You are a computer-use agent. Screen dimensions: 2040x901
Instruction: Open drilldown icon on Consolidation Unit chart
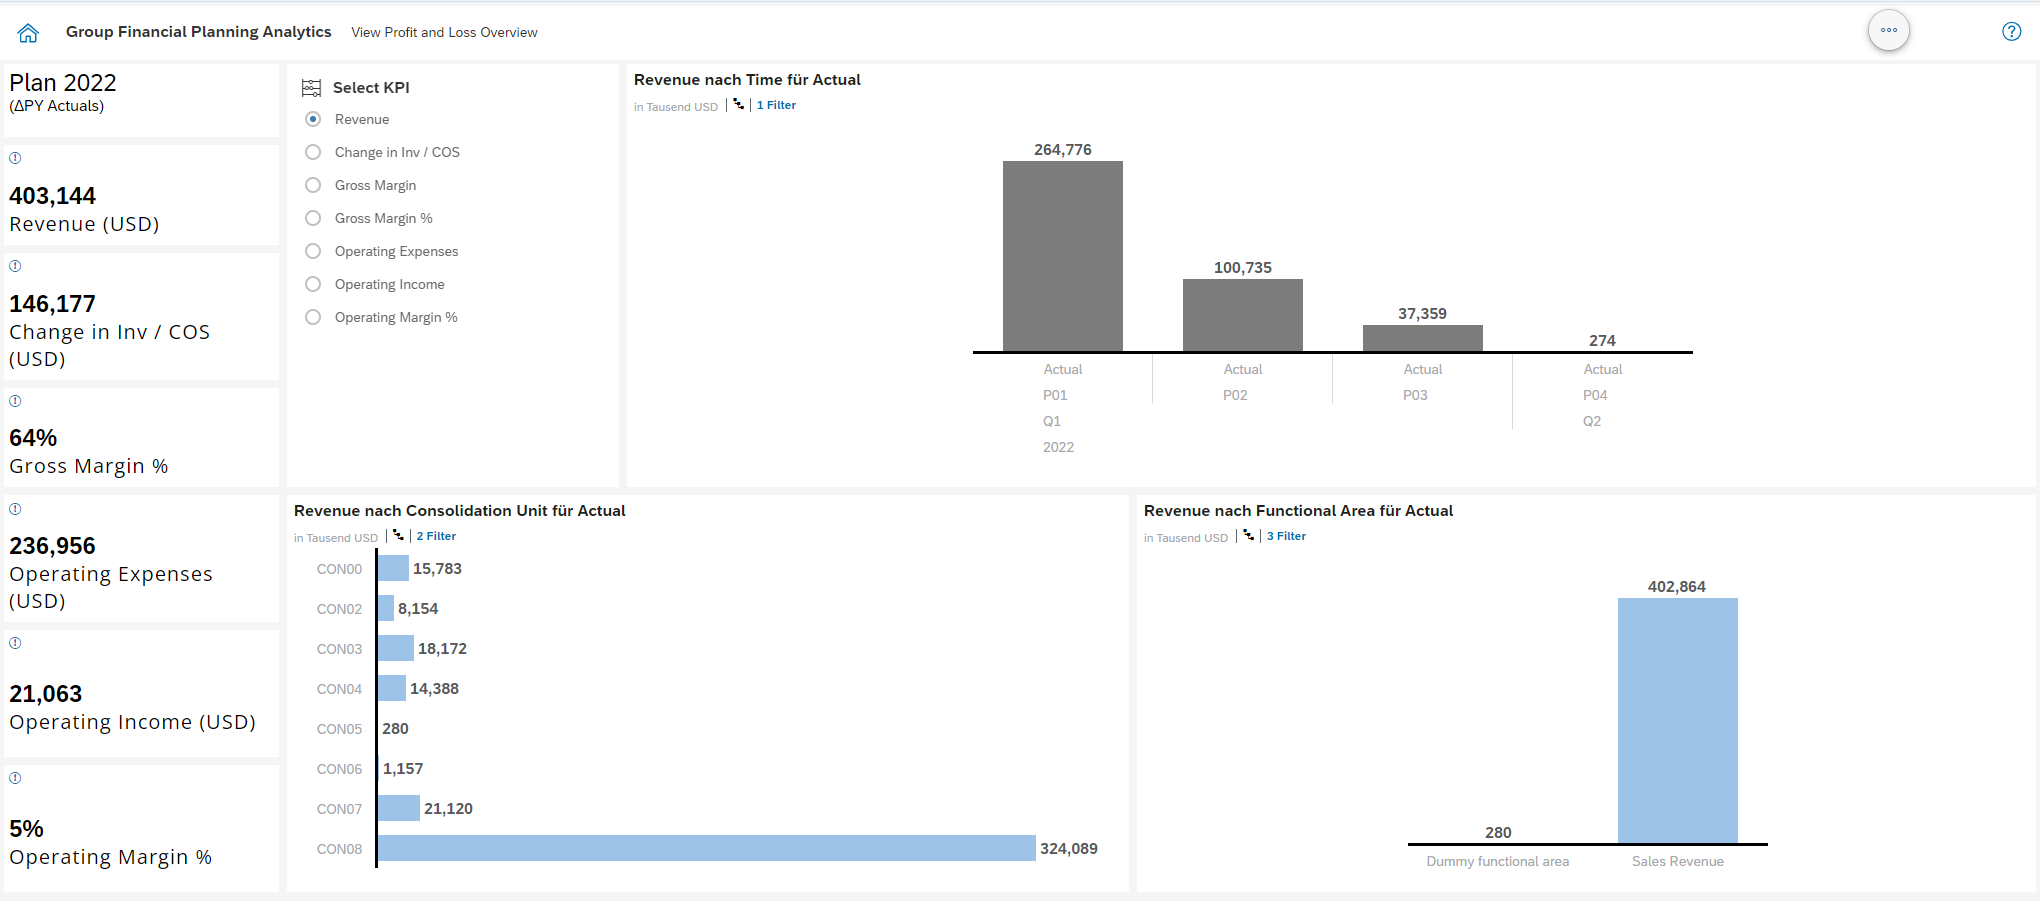(x=397, y=536)
